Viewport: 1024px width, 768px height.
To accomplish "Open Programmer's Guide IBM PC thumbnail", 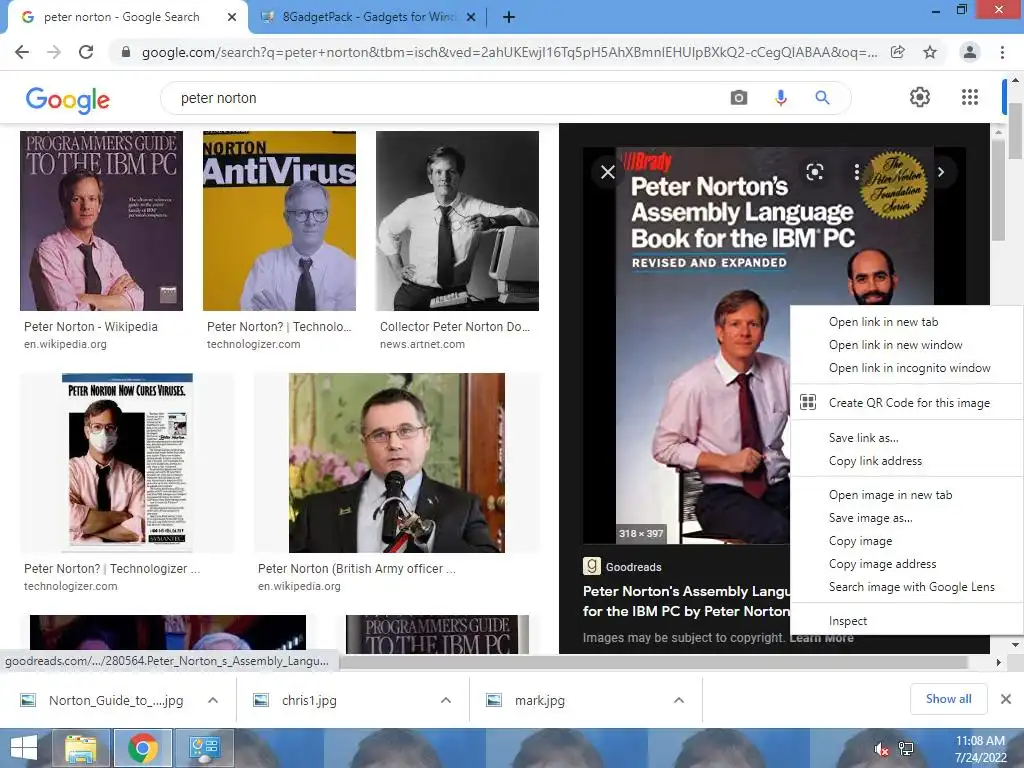I will 101,221.
